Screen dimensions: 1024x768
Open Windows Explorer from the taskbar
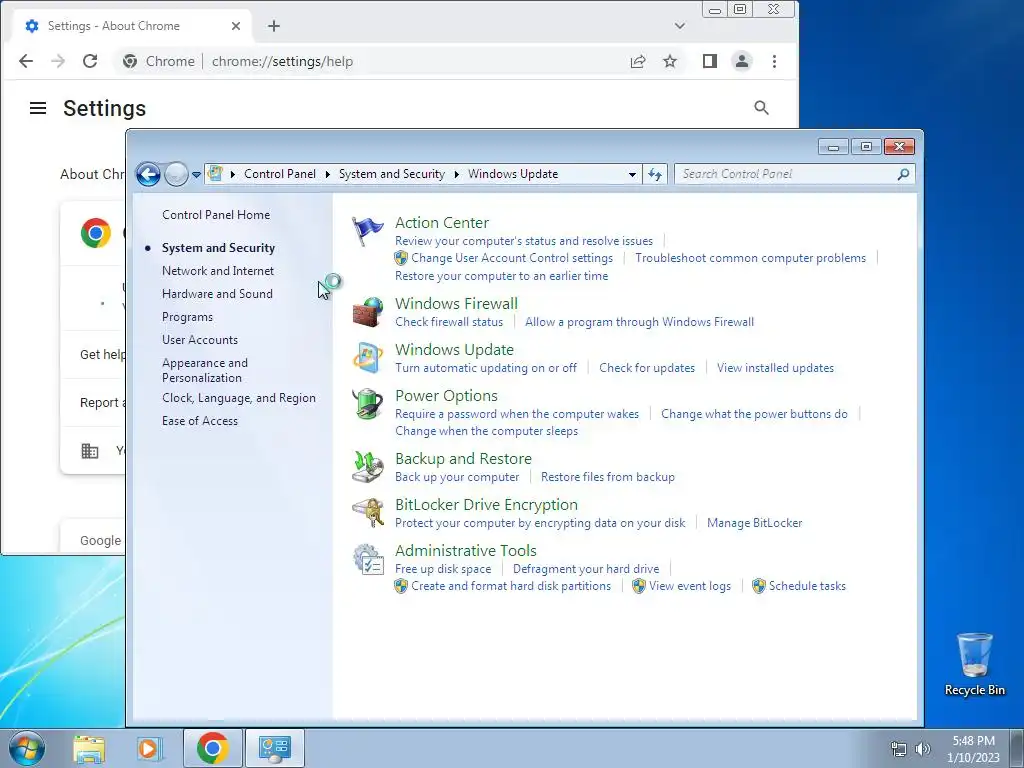[89, 748]
